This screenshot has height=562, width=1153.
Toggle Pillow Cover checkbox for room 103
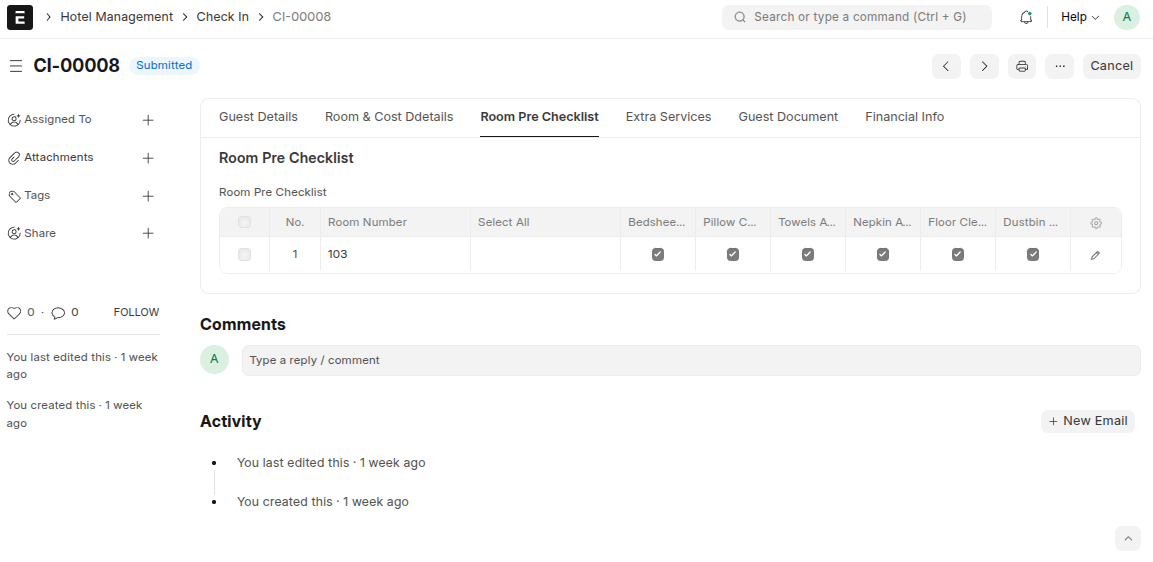coord(732,255)
